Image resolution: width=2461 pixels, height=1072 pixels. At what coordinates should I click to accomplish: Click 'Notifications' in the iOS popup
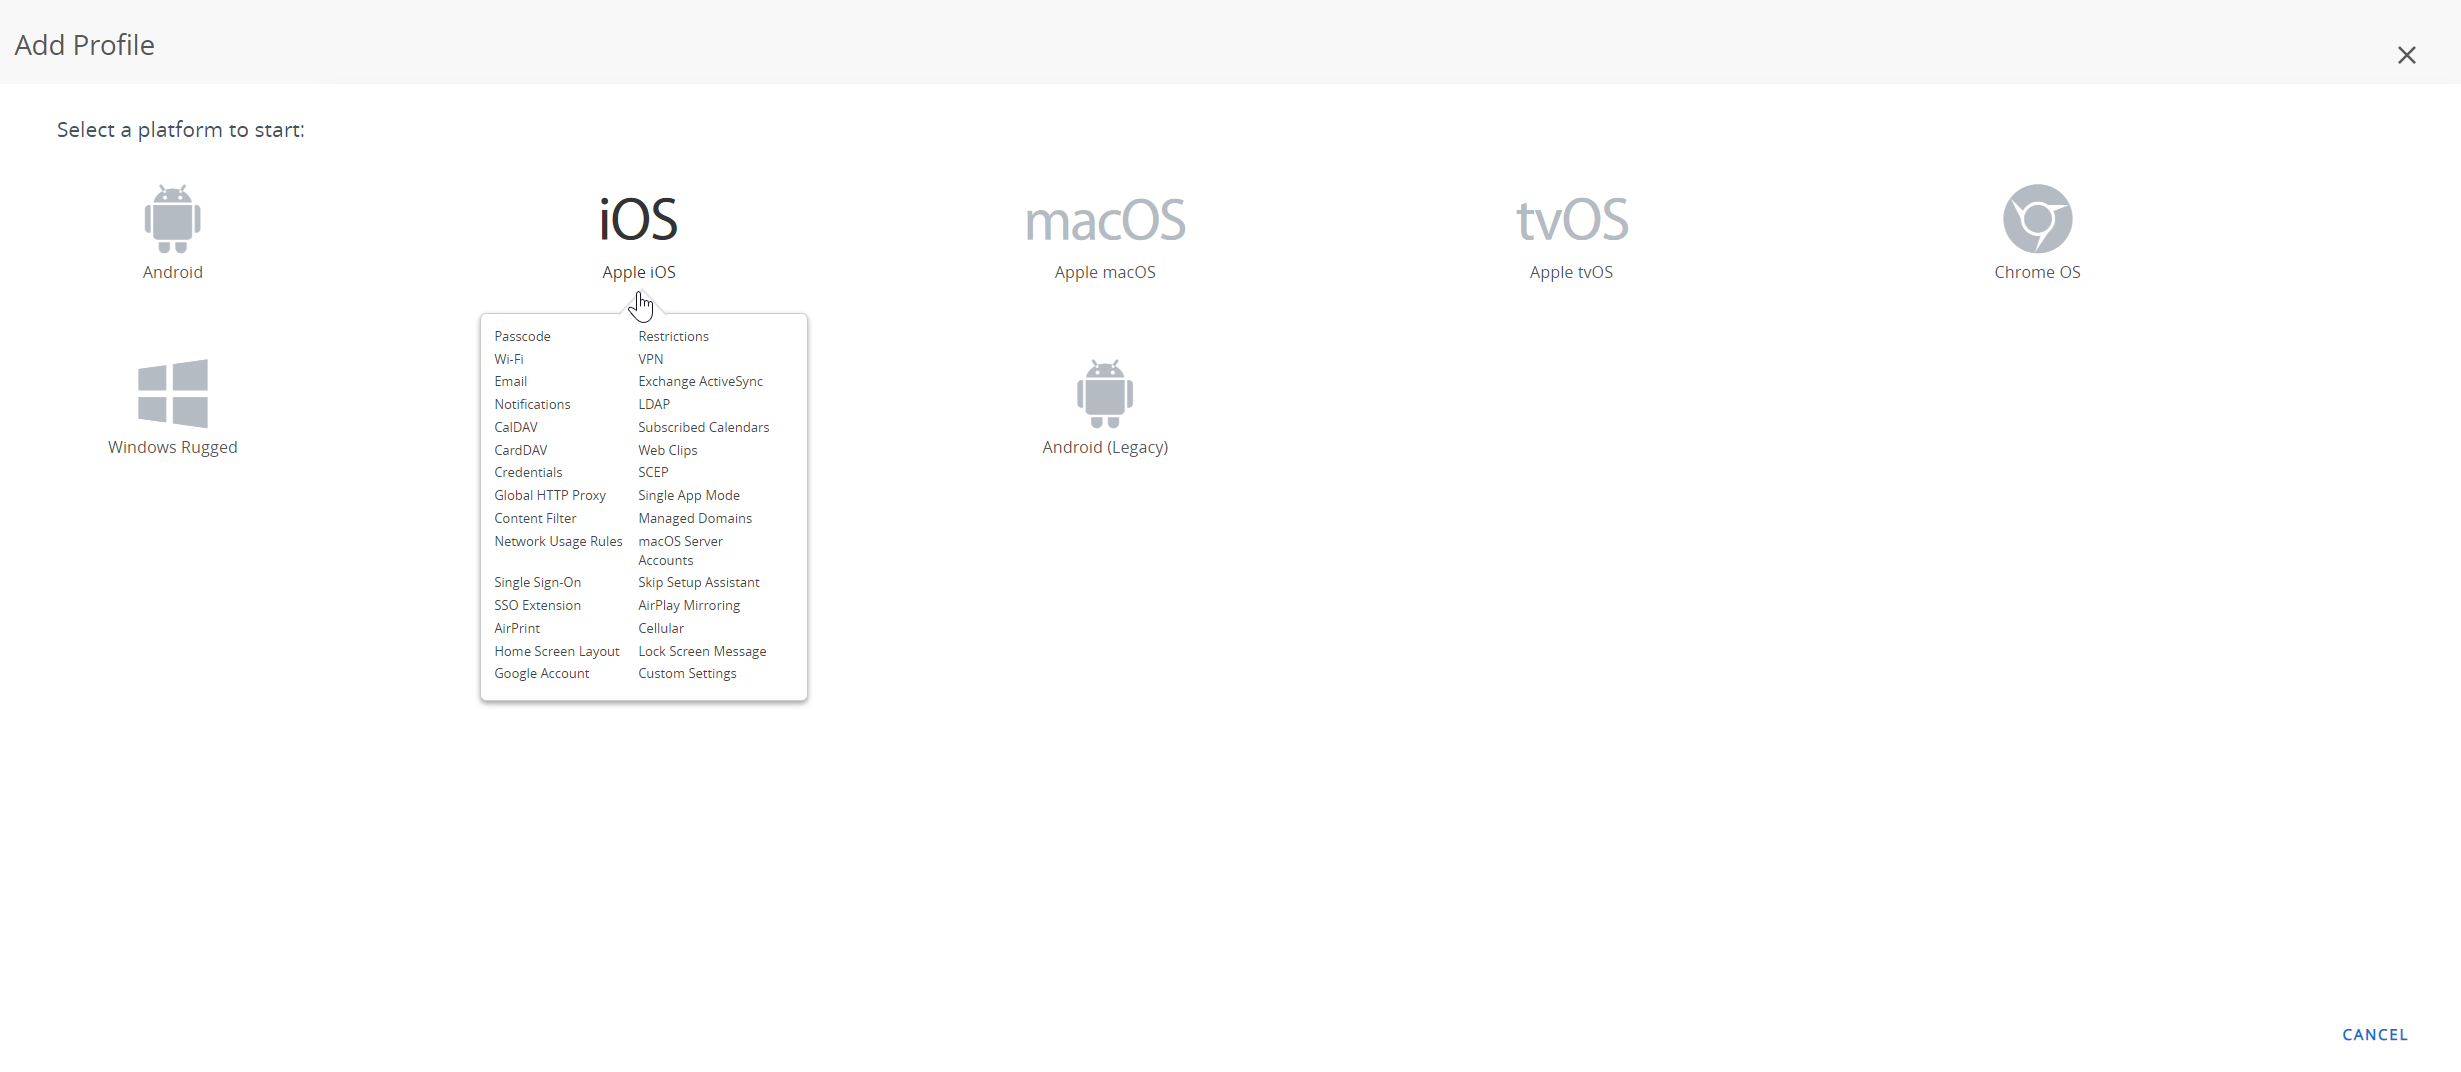tap(532, 404)
